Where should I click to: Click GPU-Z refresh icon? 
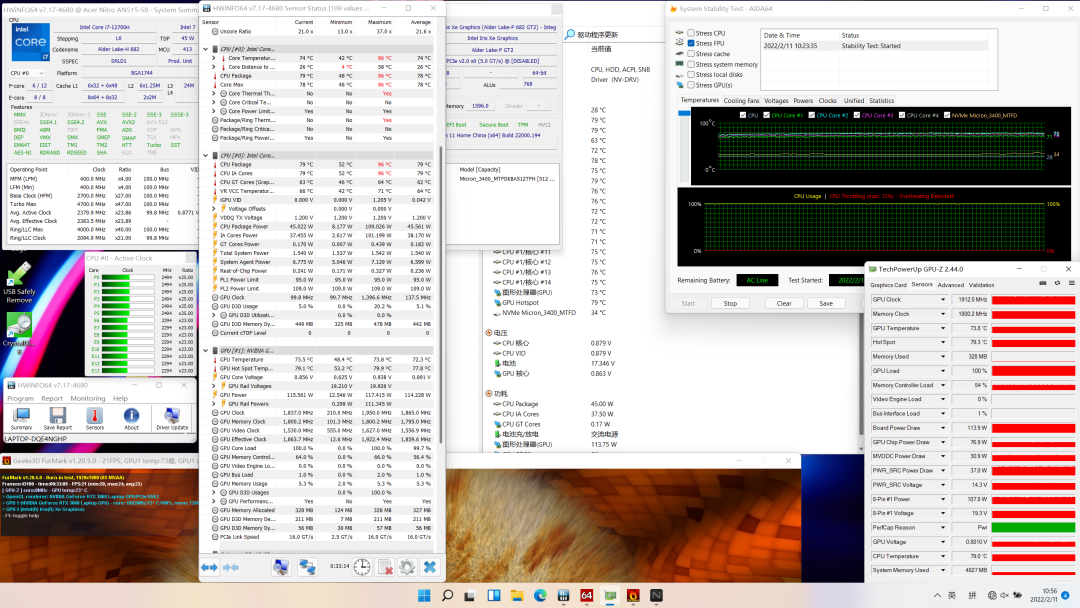point(1057,283)
